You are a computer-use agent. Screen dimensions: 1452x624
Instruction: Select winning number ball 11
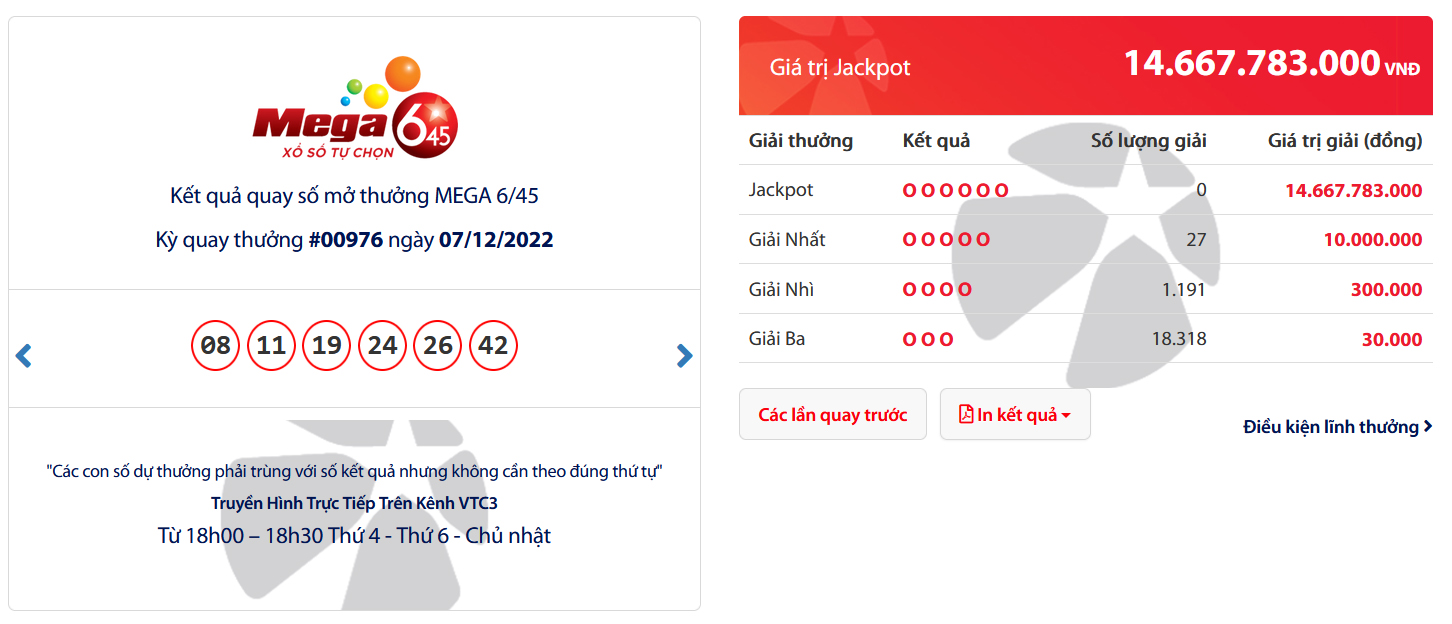coord(272,346)
